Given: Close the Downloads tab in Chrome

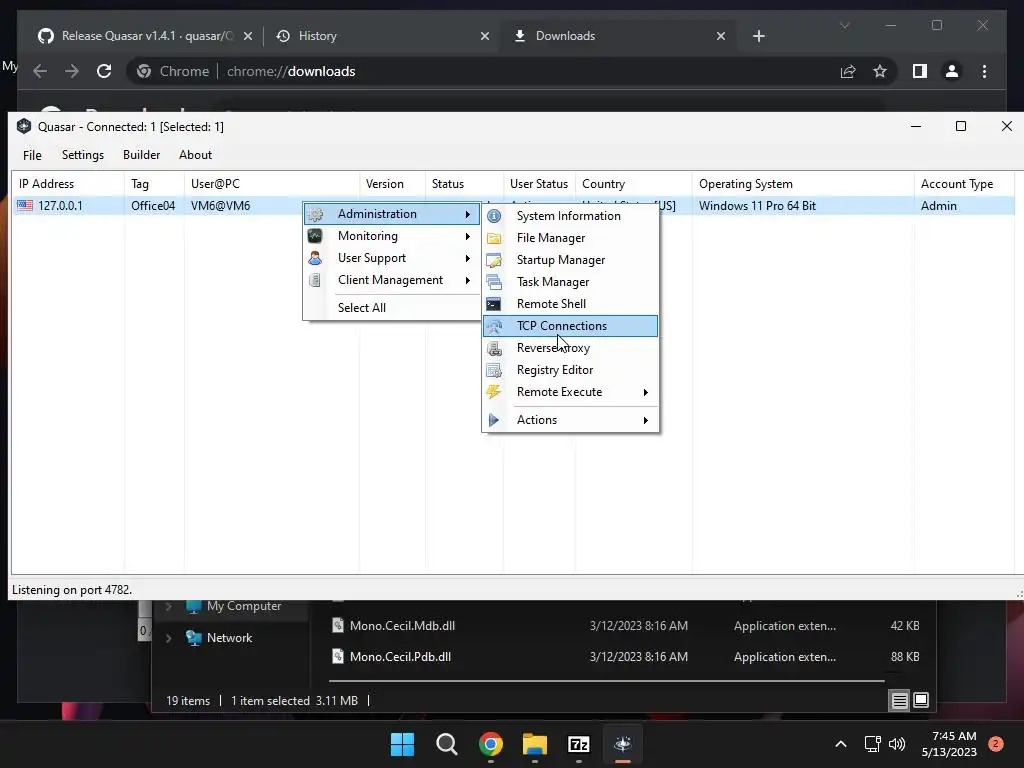Looking at the screenshot, I should (721, 36).
